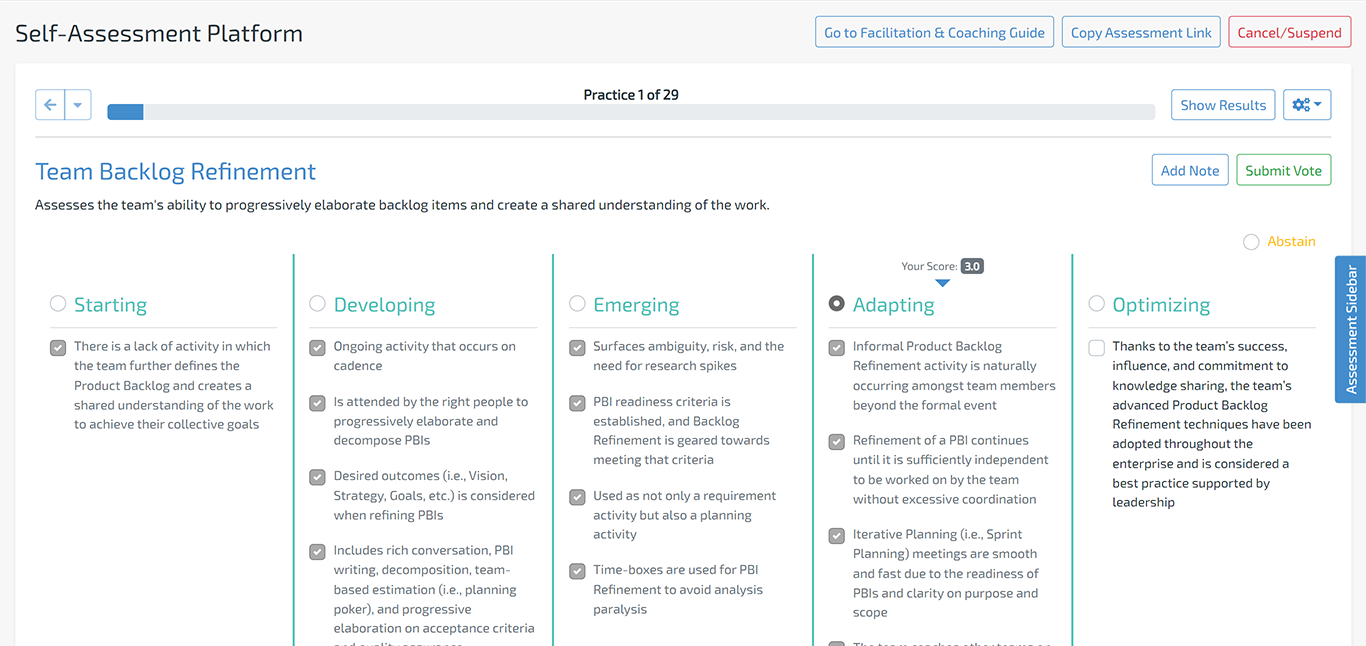The image size is (1366, 646).
Task: Select the Starting radio button
Action: coord(57,303)
